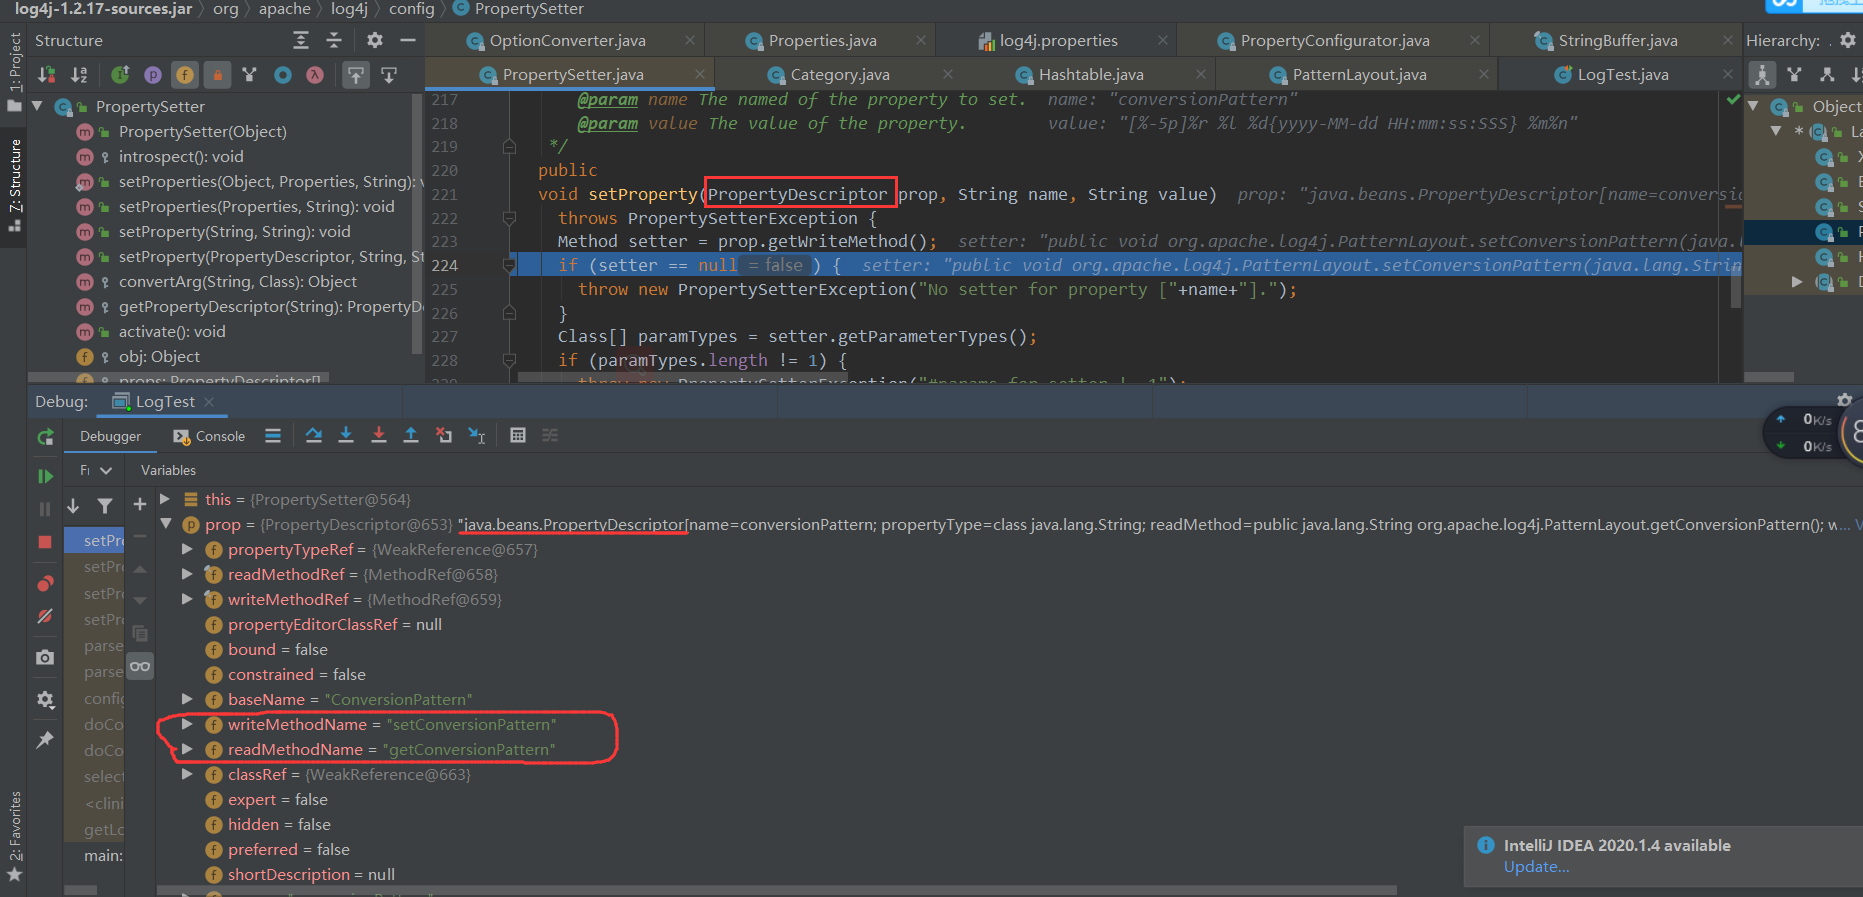Click the thread dump camera icon
The width and height of the screenshot is (1863, 897).
click(x=45, y=657)
